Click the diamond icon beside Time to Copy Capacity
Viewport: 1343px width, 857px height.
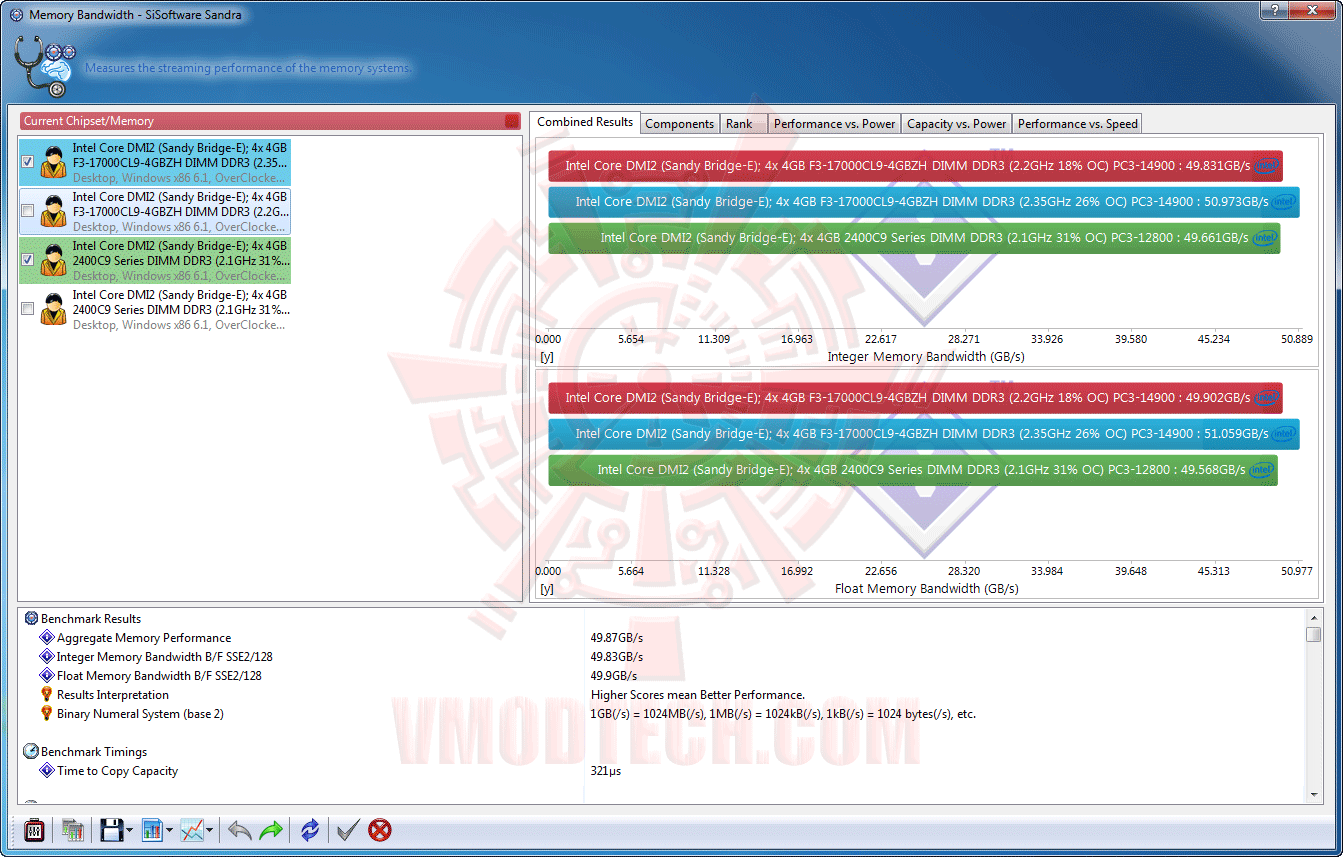[x=47, y=771]
